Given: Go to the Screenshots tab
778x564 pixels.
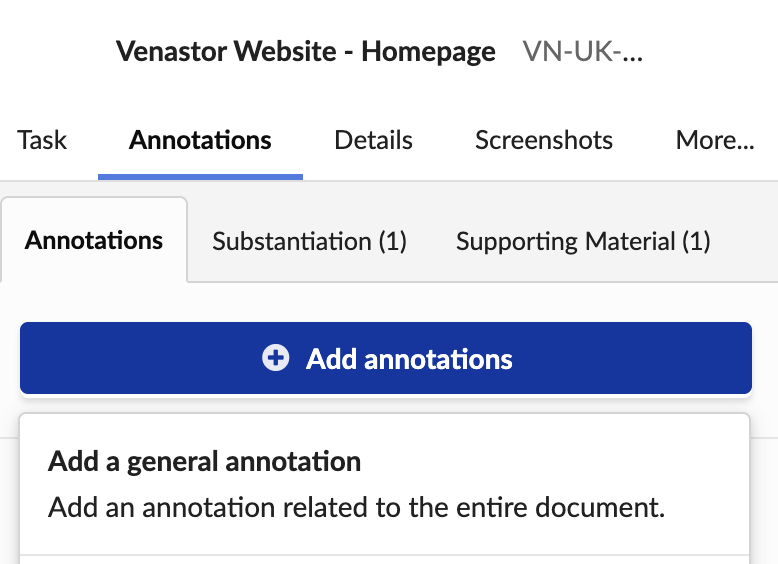Looking at the screenshot, I should pos(544,140).
